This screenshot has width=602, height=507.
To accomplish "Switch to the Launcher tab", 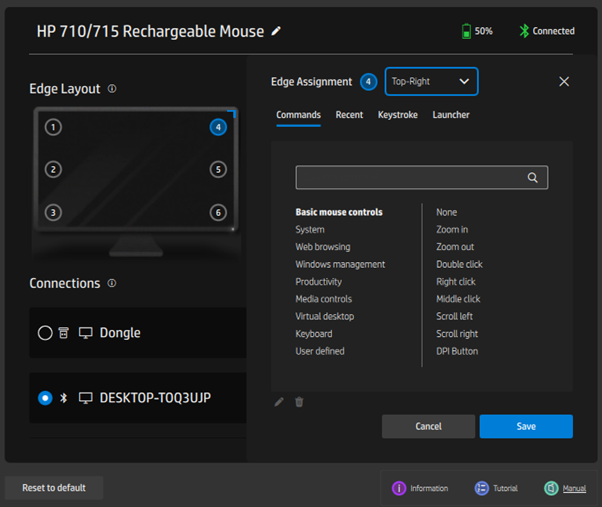I will (451, 115).
